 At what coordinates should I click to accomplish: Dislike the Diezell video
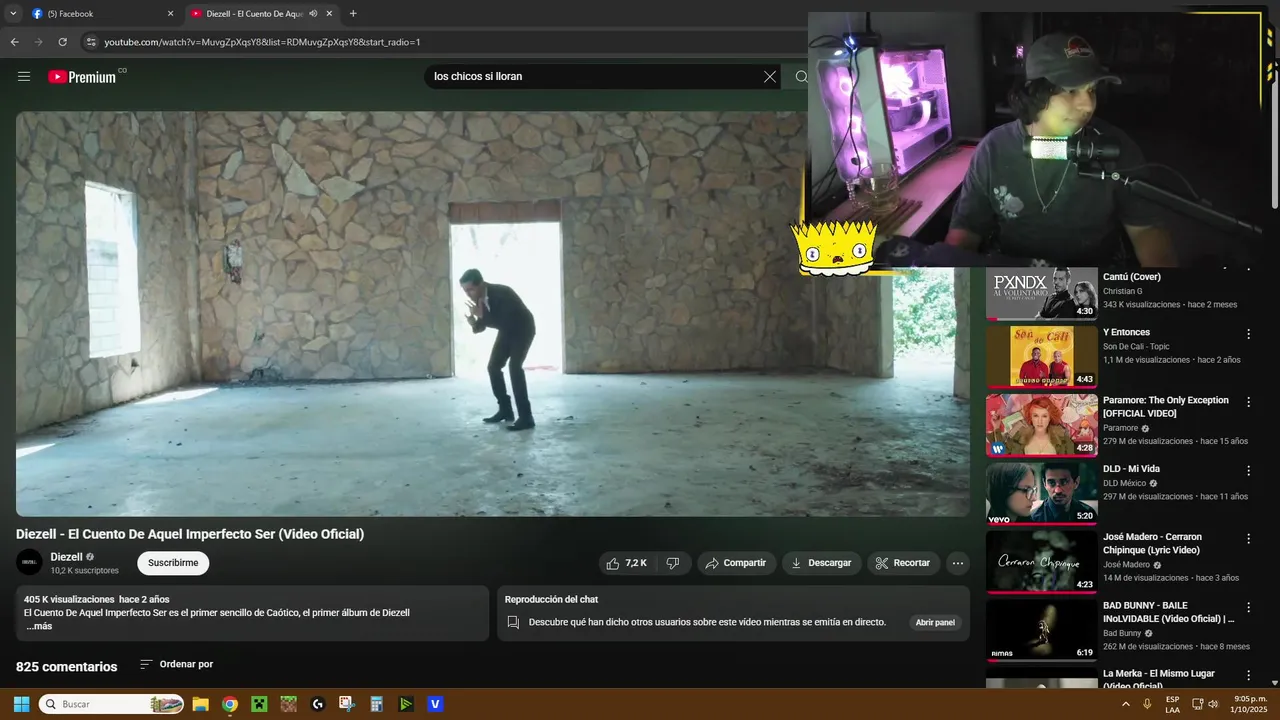pos(673,563)
